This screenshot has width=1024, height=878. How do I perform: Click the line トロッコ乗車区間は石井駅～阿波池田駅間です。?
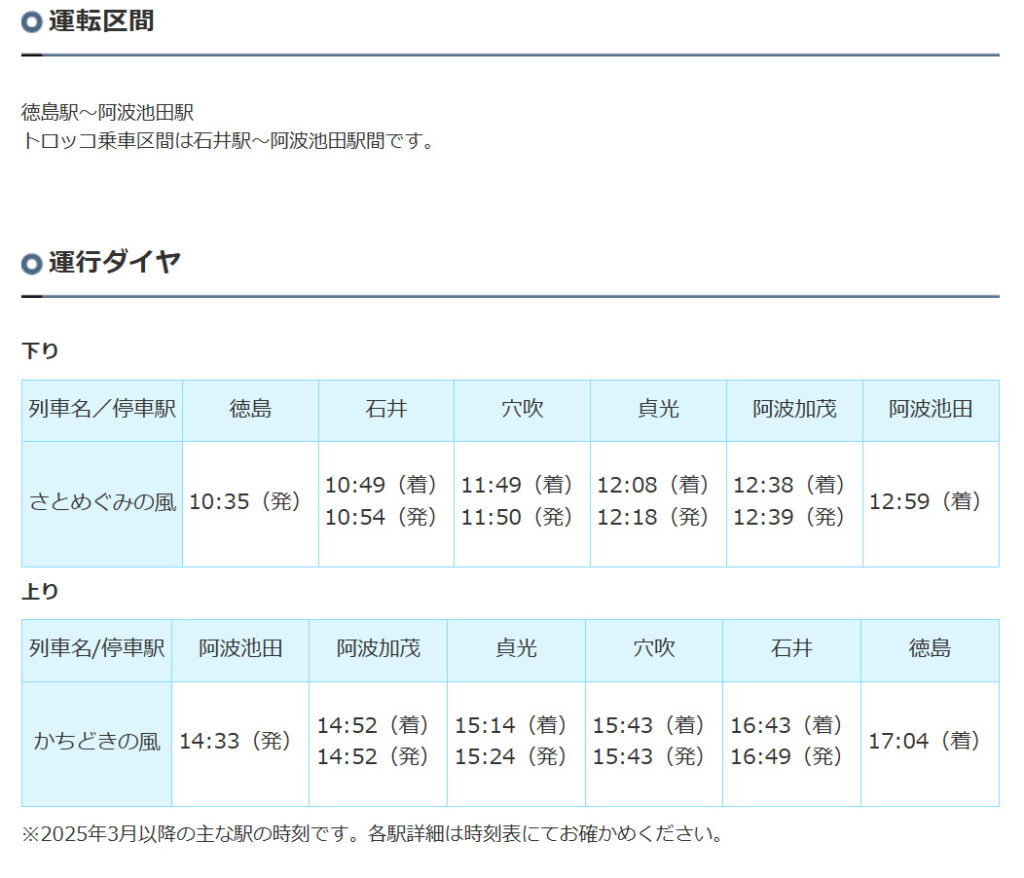click(x=229, y=140)
